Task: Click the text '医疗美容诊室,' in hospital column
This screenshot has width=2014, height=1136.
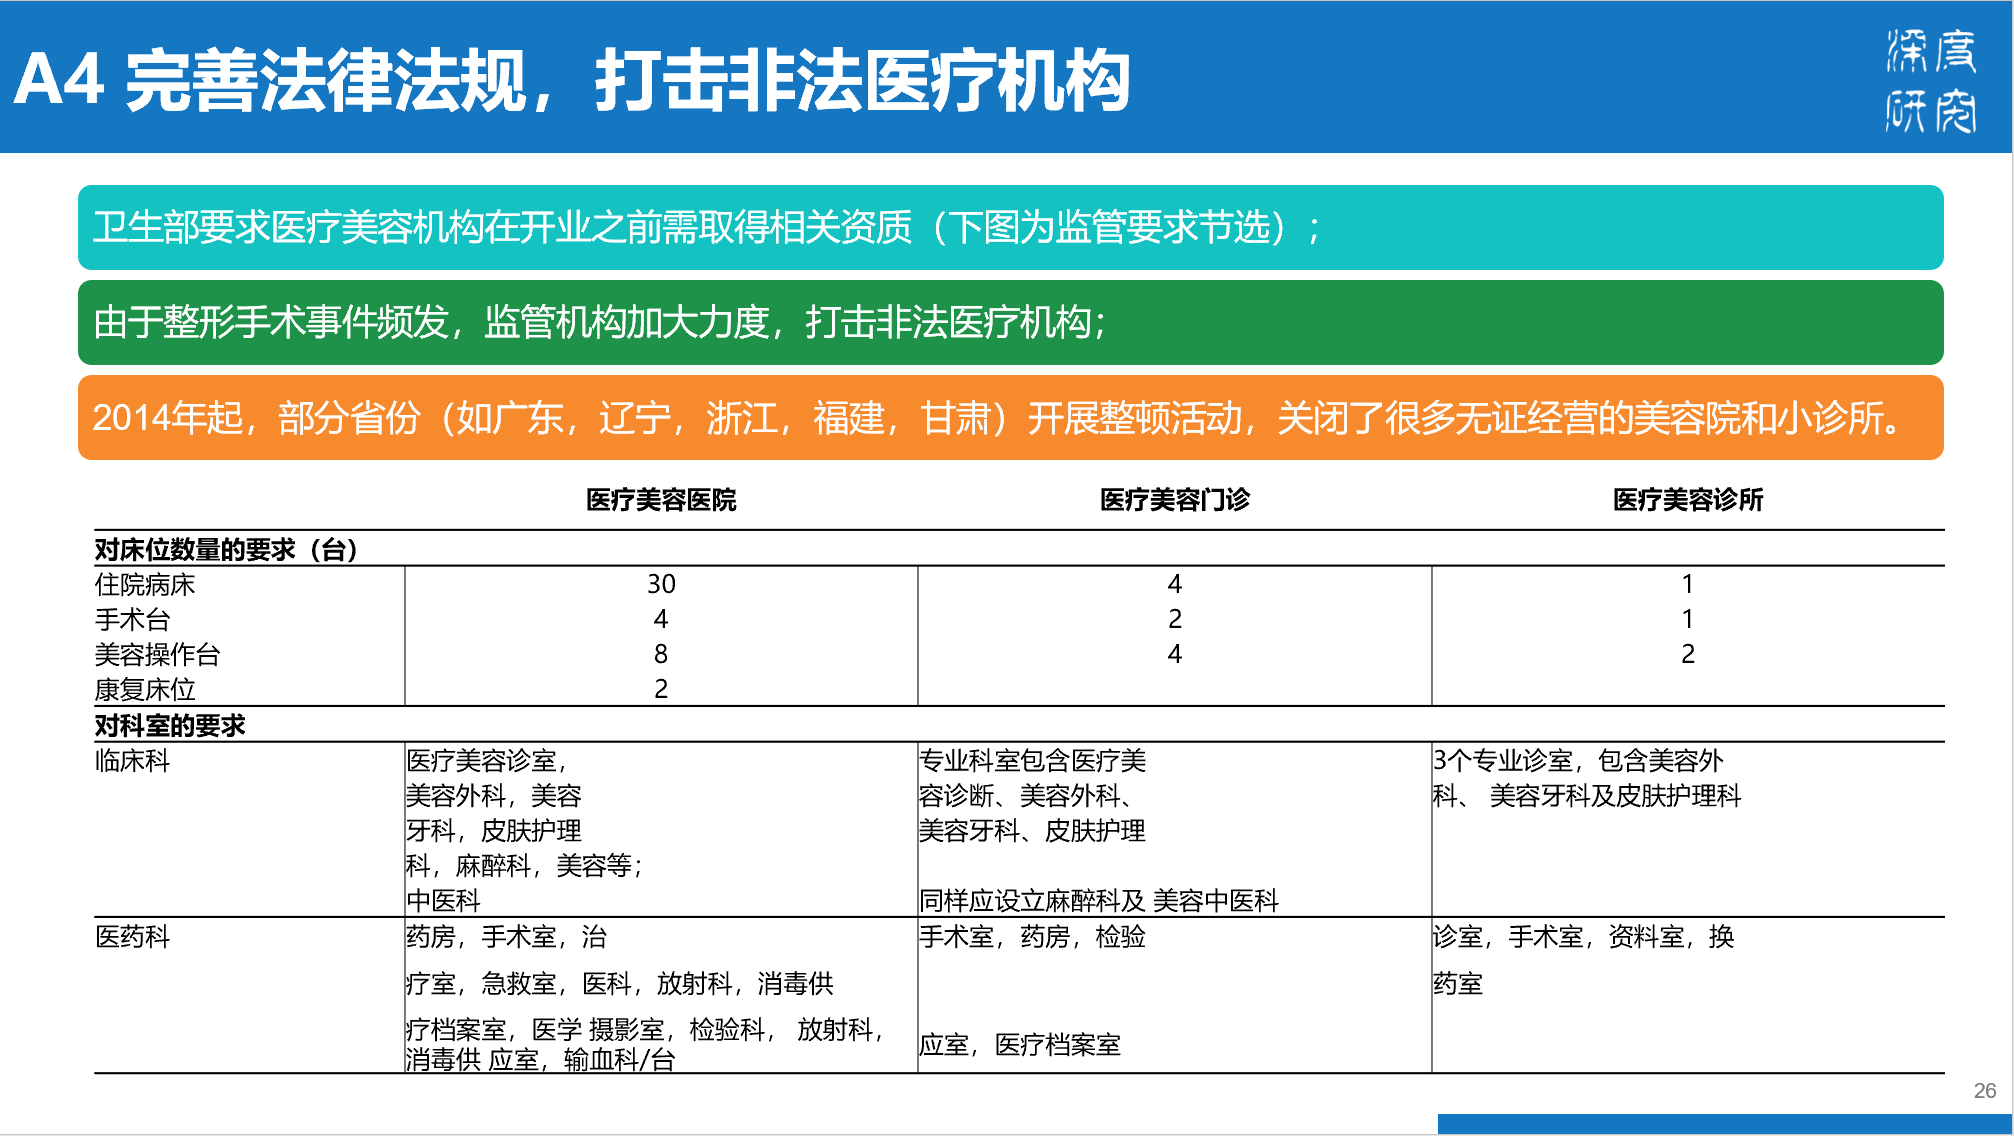Action: (487, 760)
